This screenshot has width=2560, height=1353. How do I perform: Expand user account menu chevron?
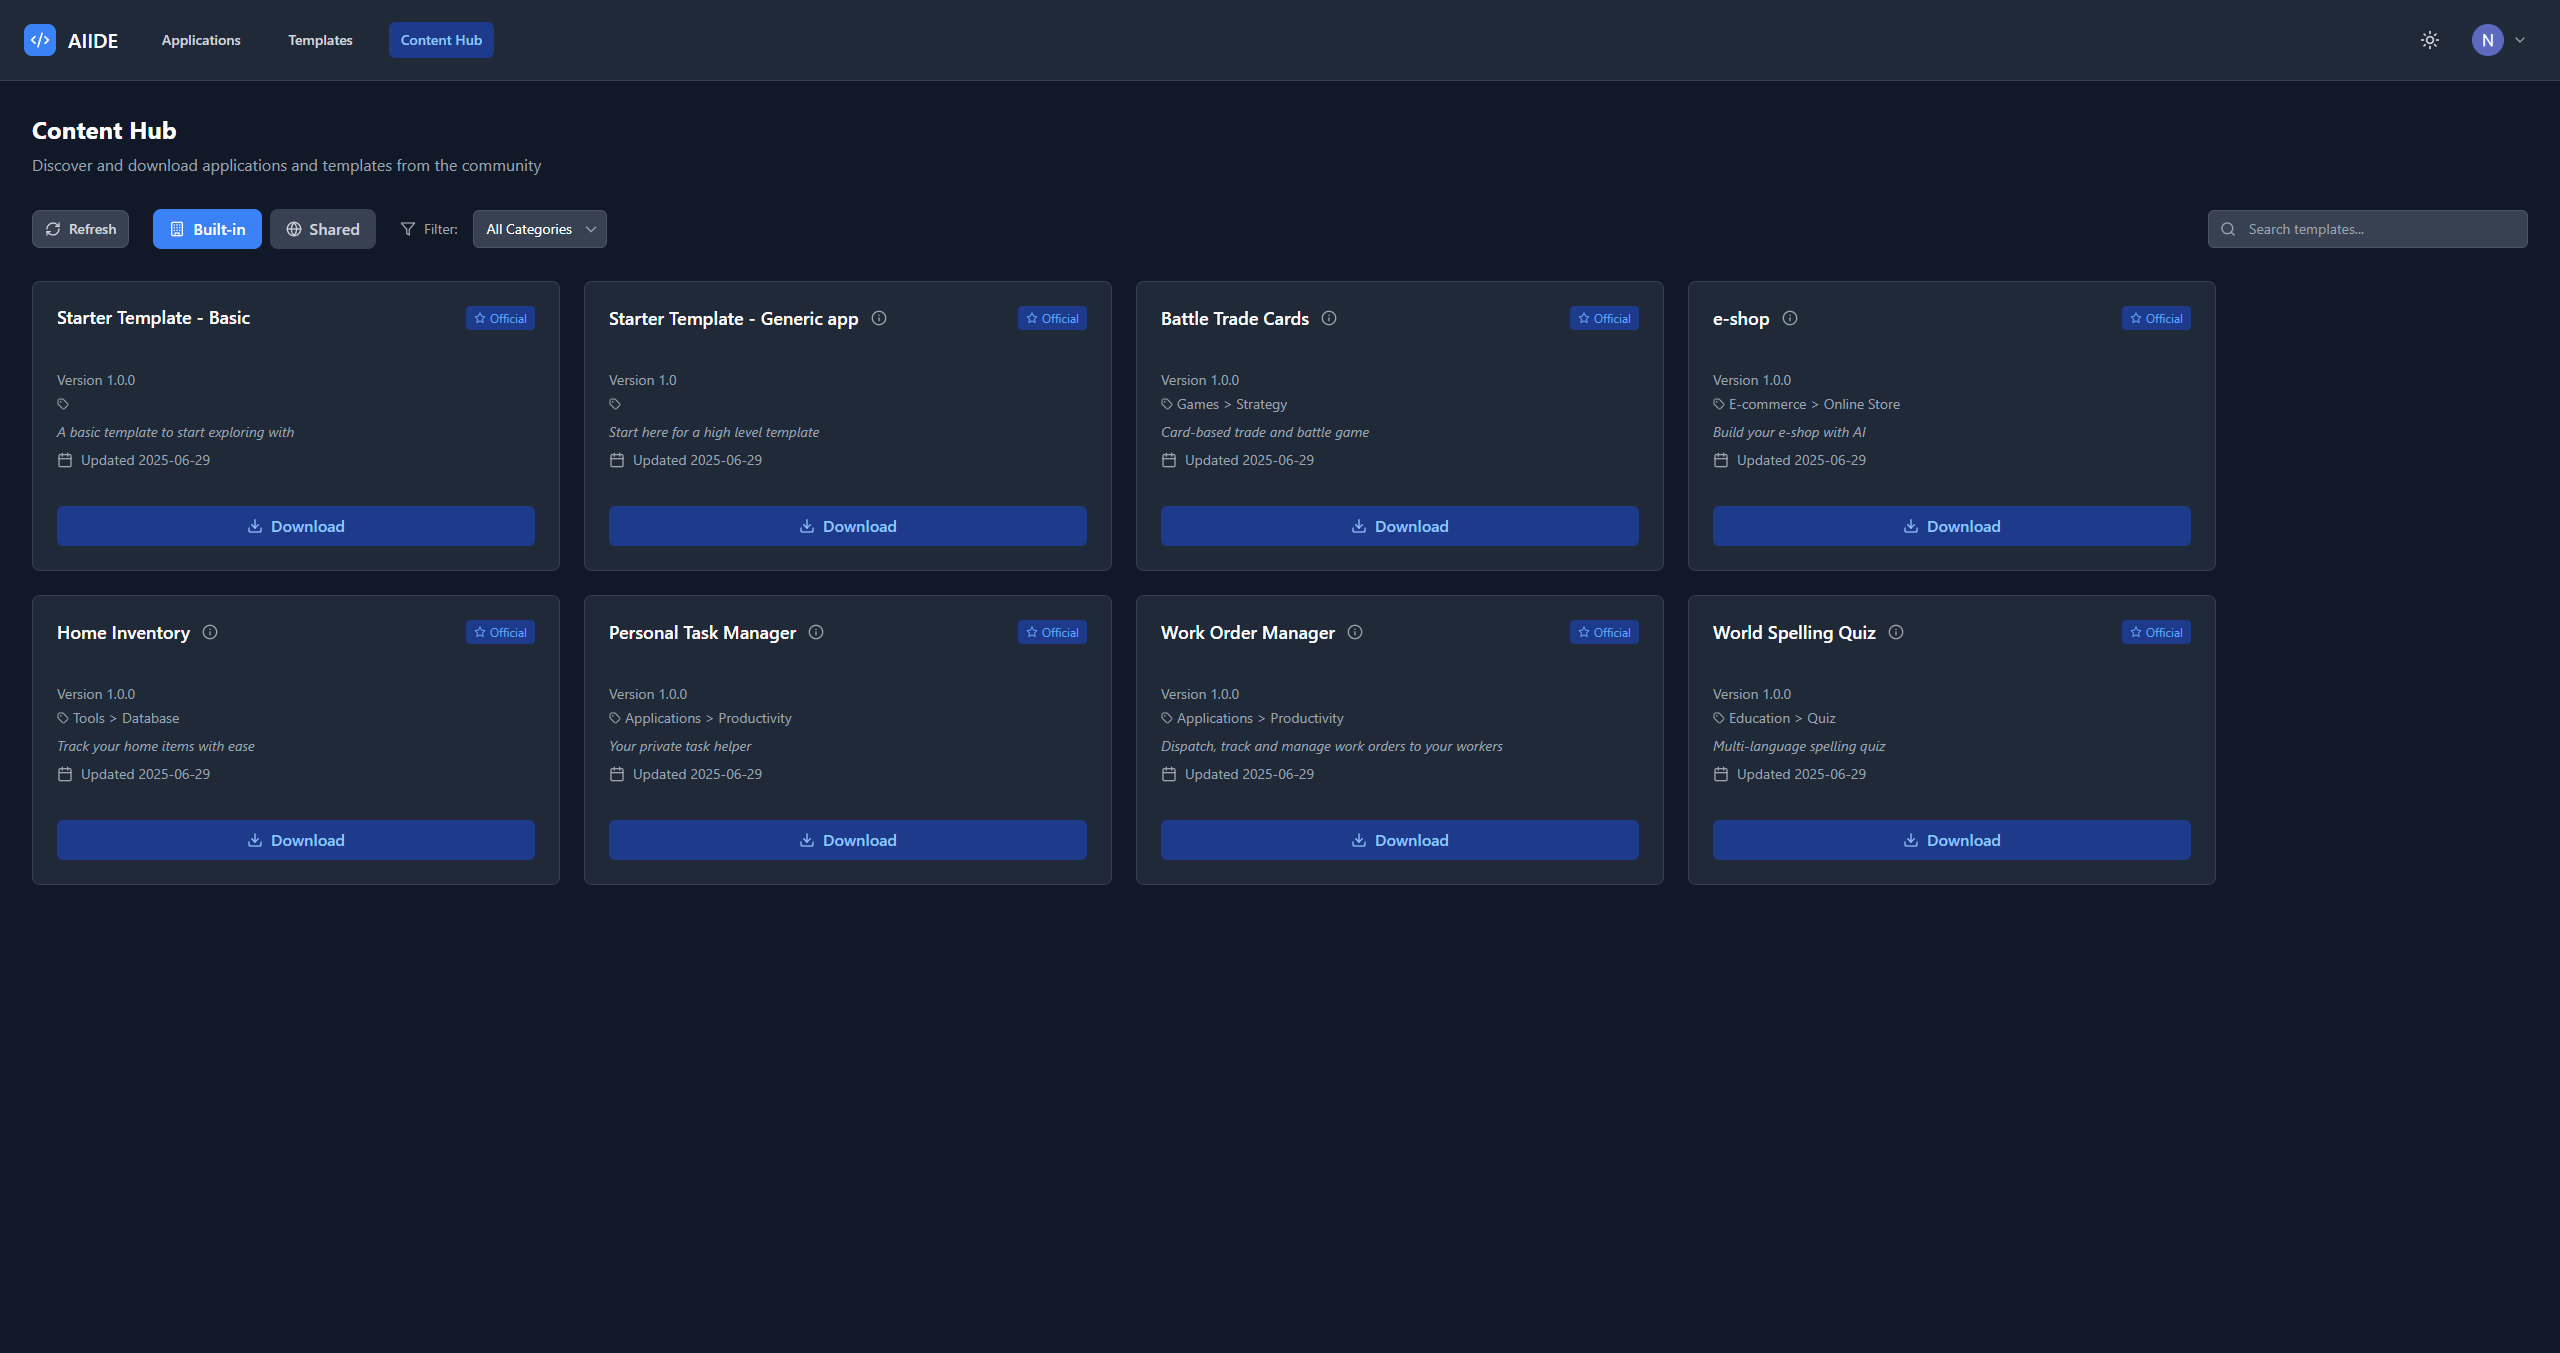pos(2520,40)
